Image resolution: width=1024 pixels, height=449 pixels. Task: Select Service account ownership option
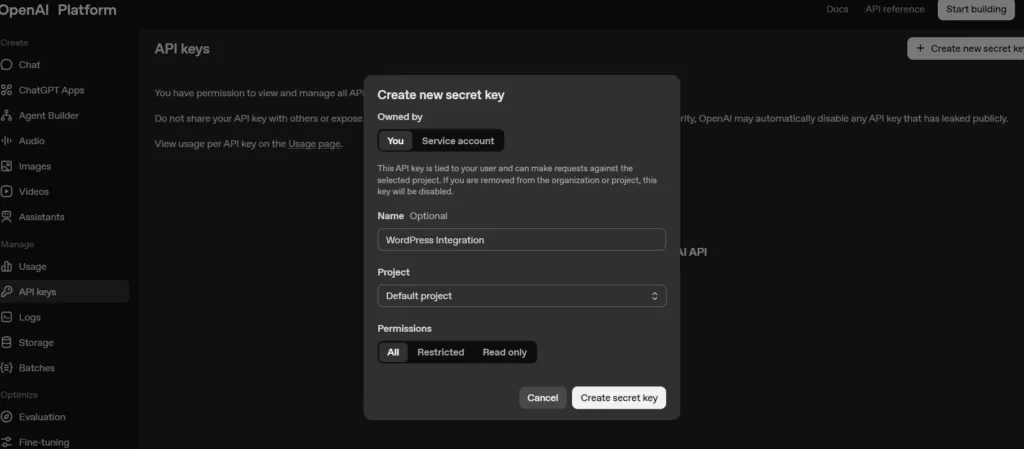458,141
